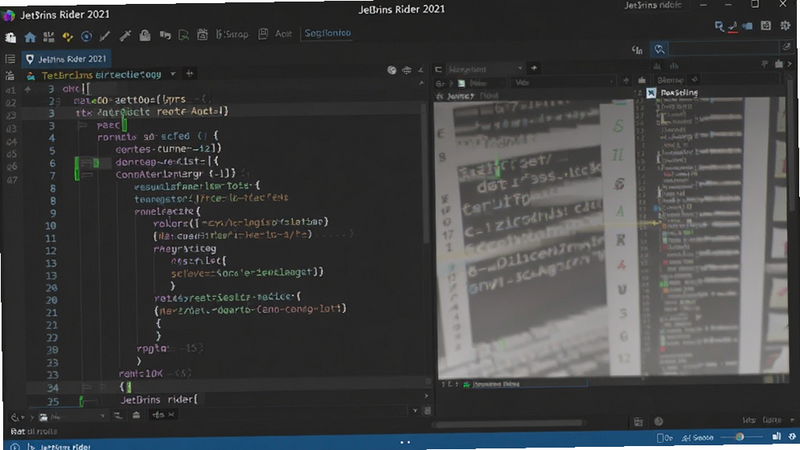
Task: Click the blue circular target toolbar icon
Action: coord(86,36)
